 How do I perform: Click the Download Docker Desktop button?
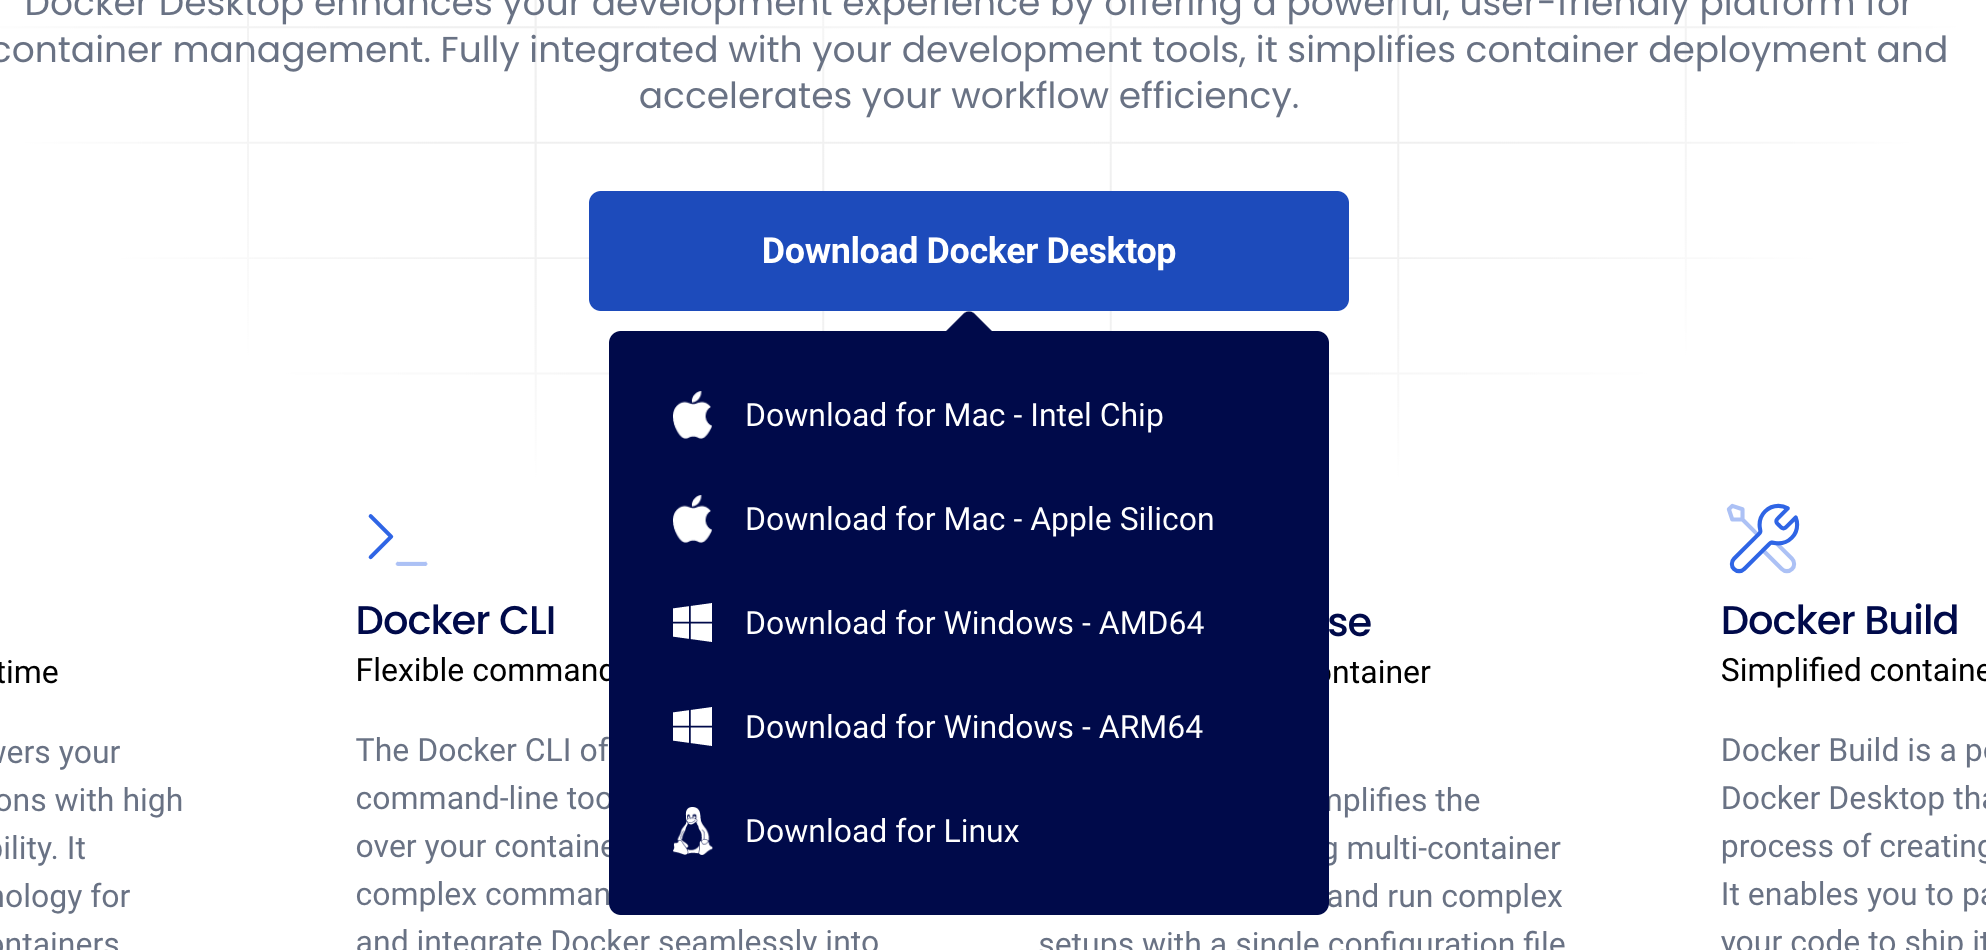coord(968,251)
